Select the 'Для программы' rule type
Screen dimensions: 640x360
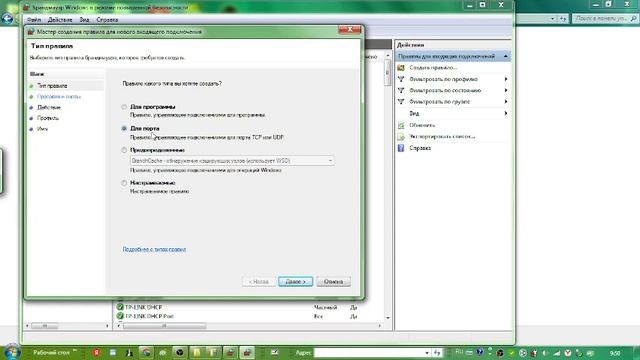click(x=124, y=107)
